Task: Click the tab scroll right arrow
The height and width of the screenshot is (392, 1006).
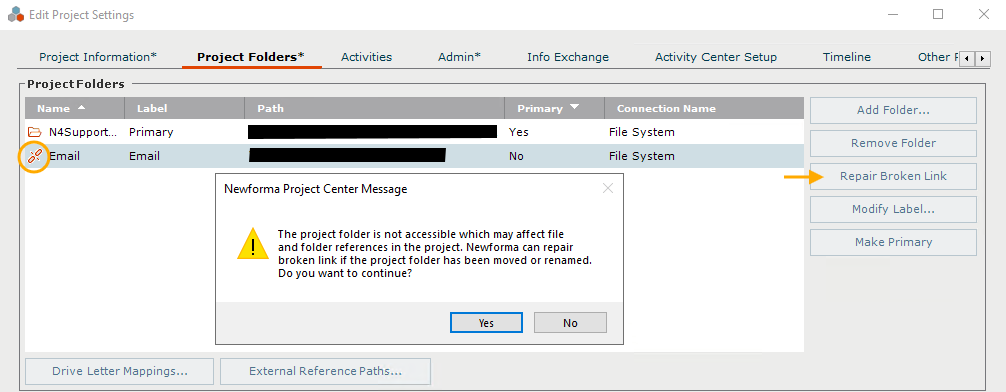Action: tap(982, 58)
